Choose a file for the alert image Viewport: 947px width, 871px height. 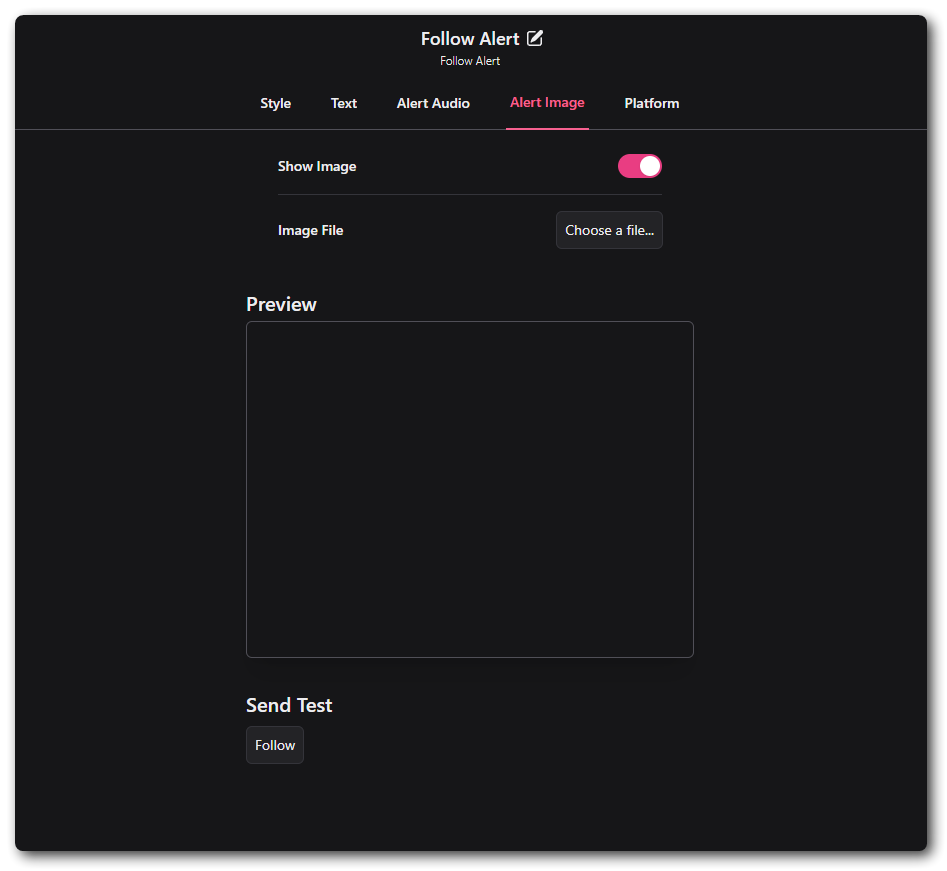coord(609,230)
